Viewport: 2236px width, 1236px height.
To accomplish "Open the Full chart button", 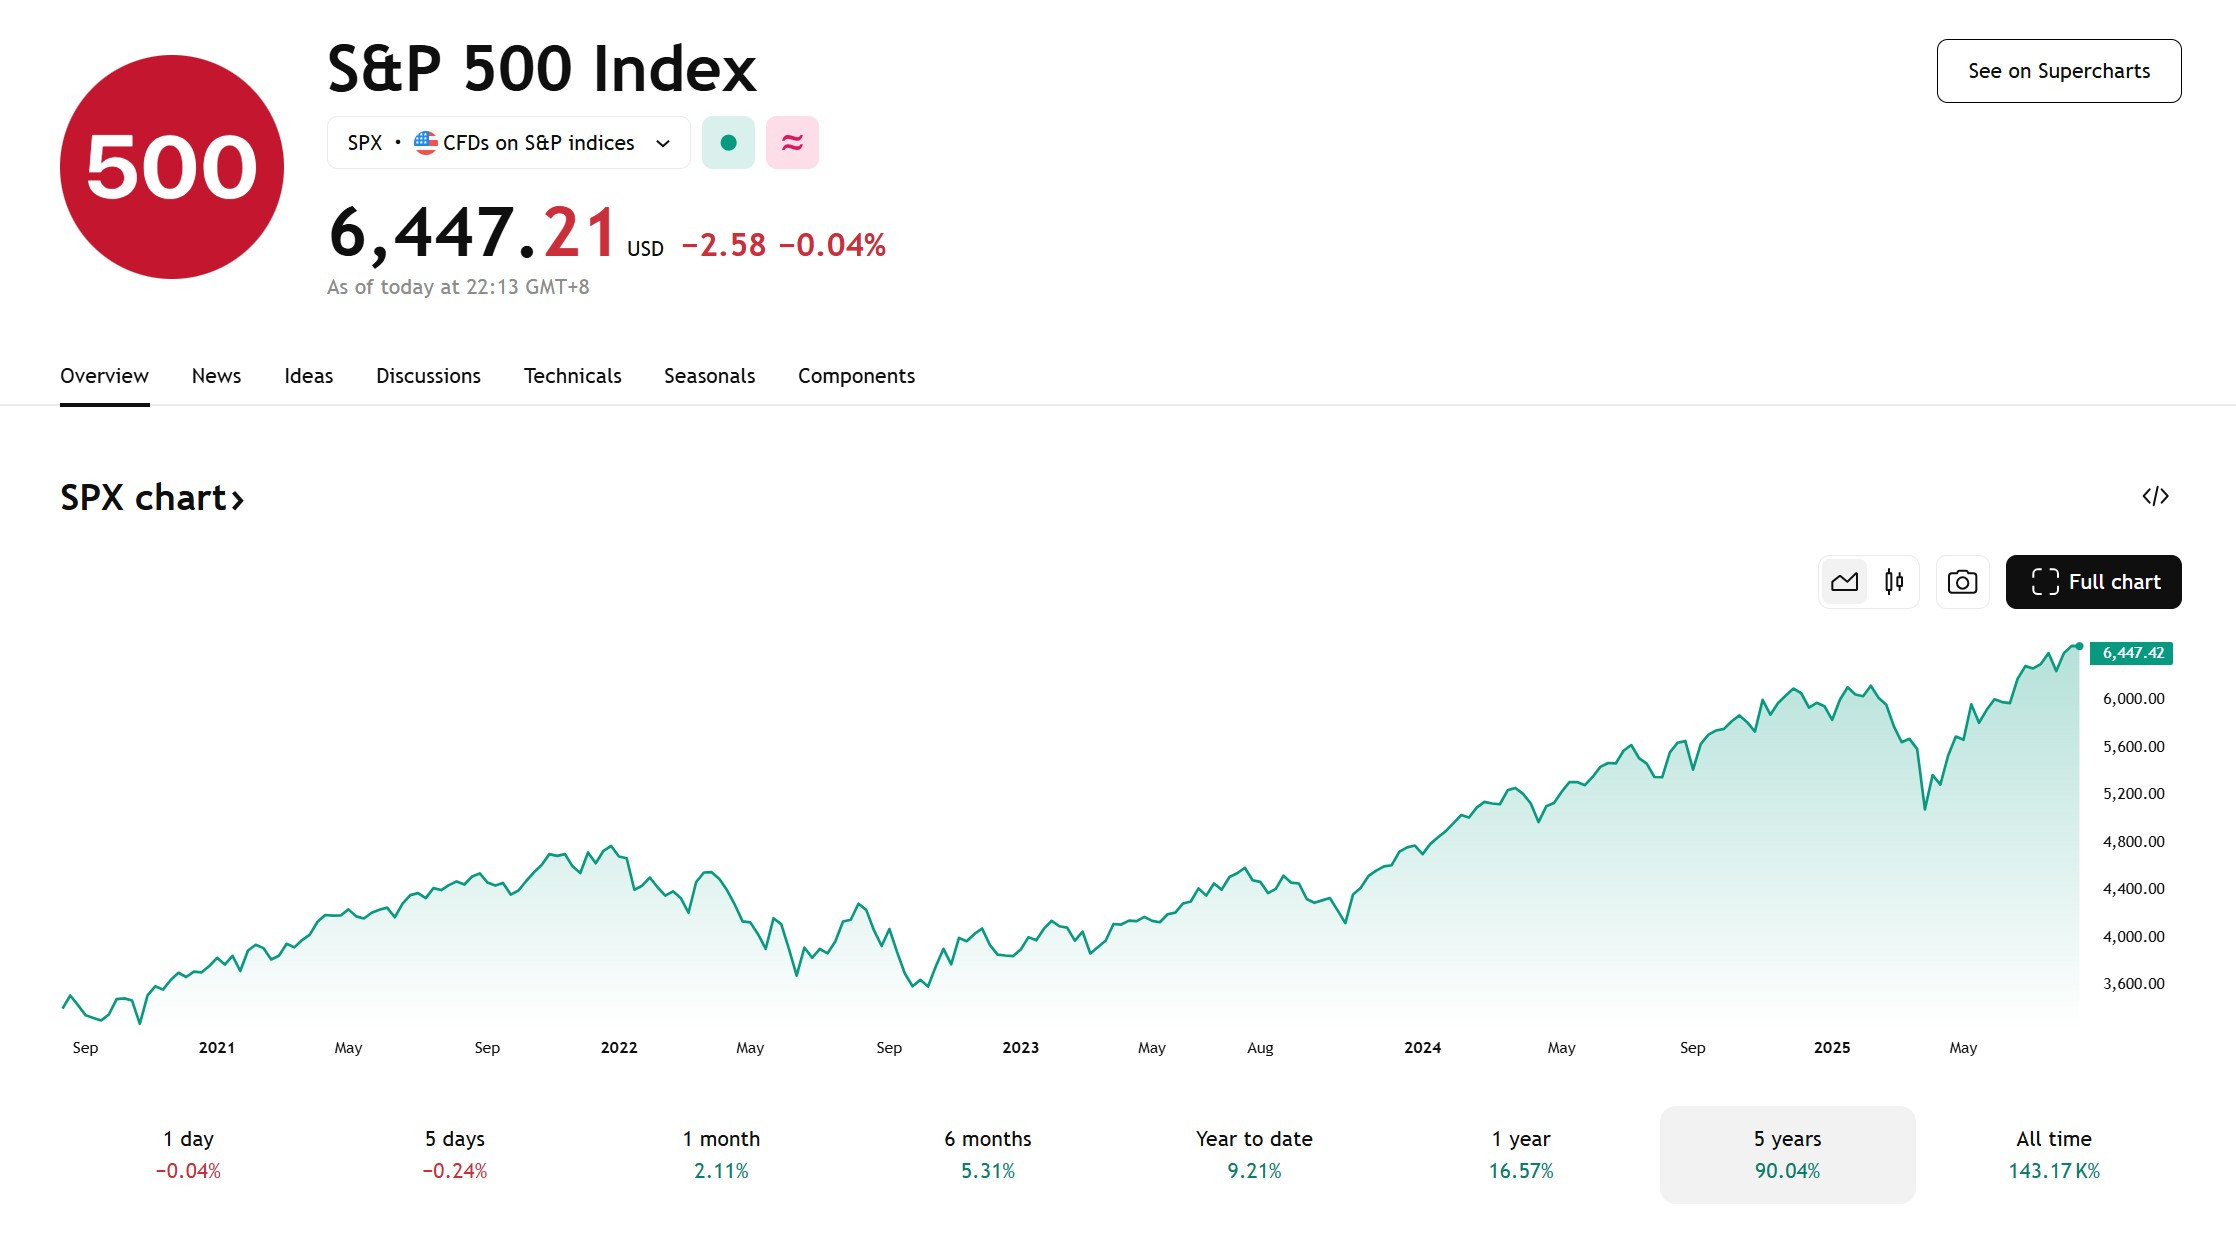I will click(x=2093, y=582).
